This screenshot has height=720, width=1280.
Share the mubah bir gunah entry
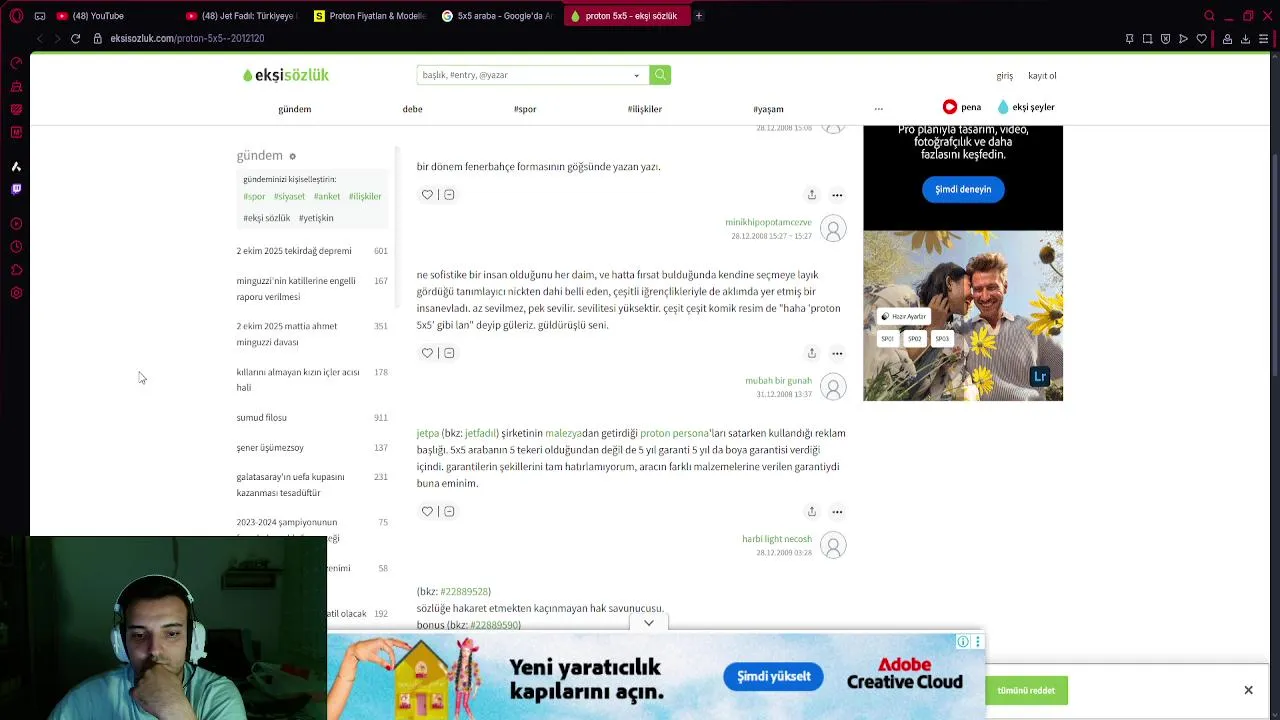812,511
